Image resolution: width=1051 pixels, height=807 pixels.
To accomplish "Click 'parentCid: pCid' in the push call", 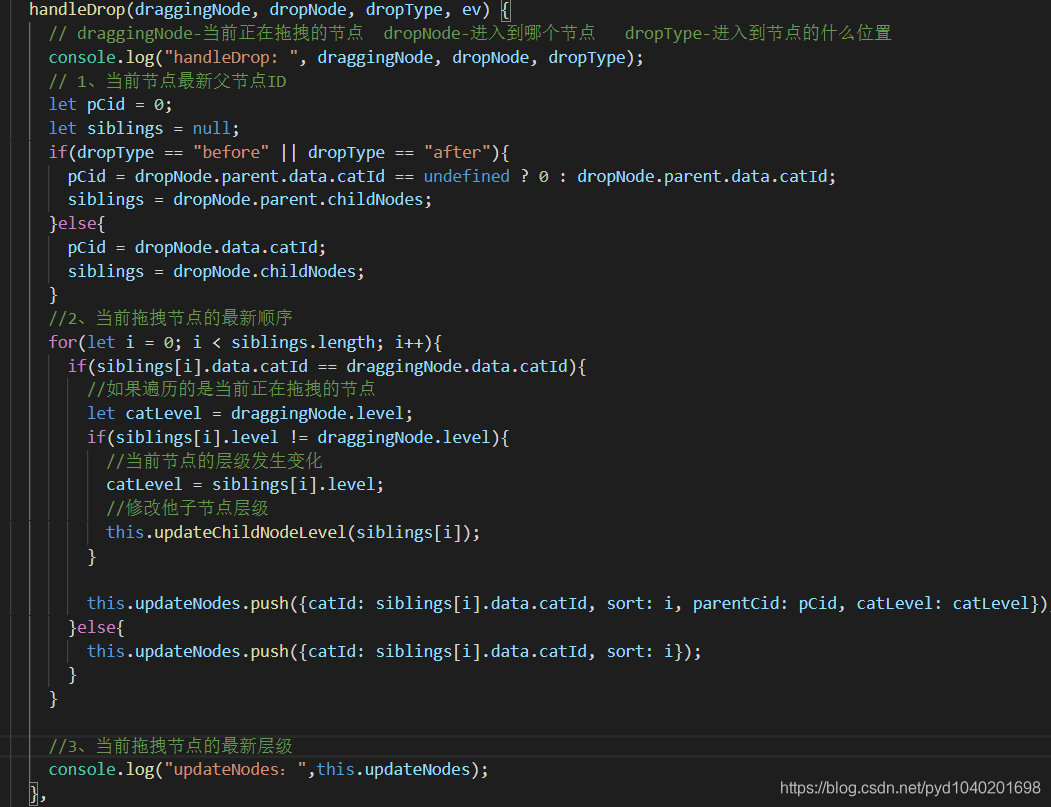I will [765, 604].
